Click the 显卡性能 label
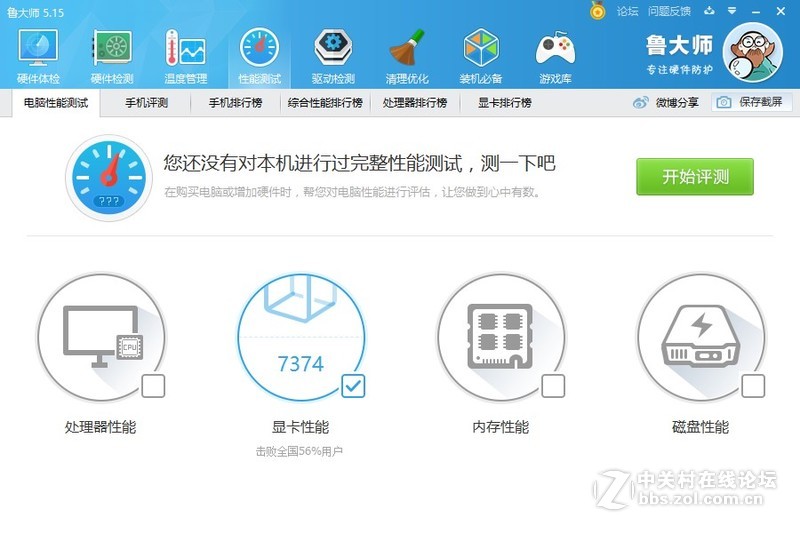This screenshot has width=800, height=533. point(301,427)
